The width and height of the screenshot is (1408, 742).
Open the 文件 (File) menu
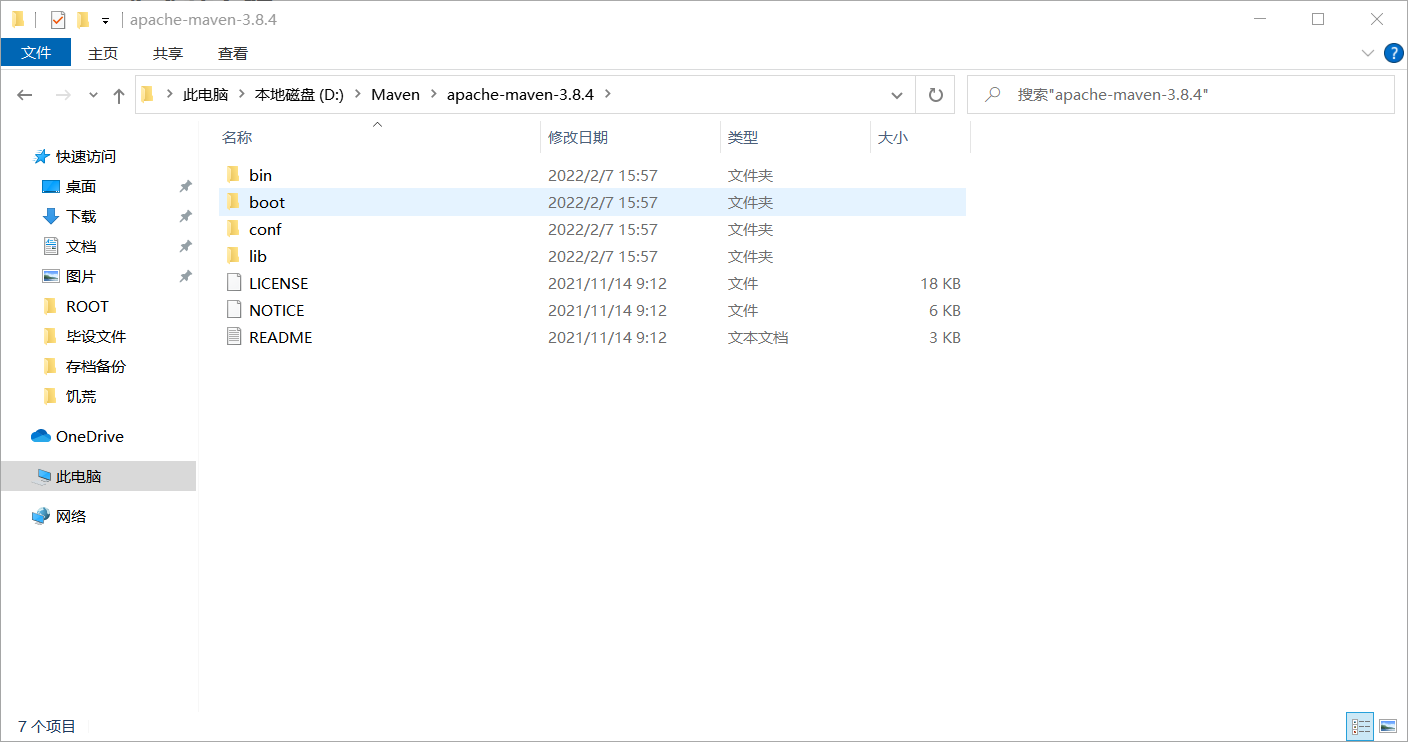pos(36,53)
